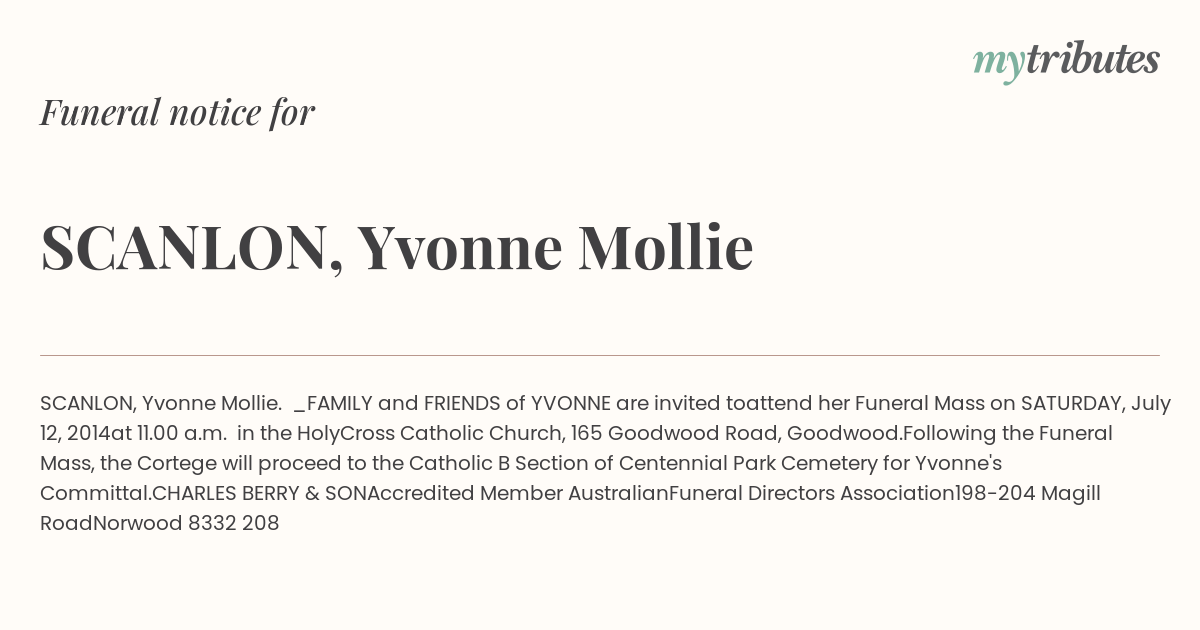The width and height of the screenshot is (1200, 630).
Task: Click the 'SCANLON, Yvonne Mollie' title
Action: click(396, 248)
